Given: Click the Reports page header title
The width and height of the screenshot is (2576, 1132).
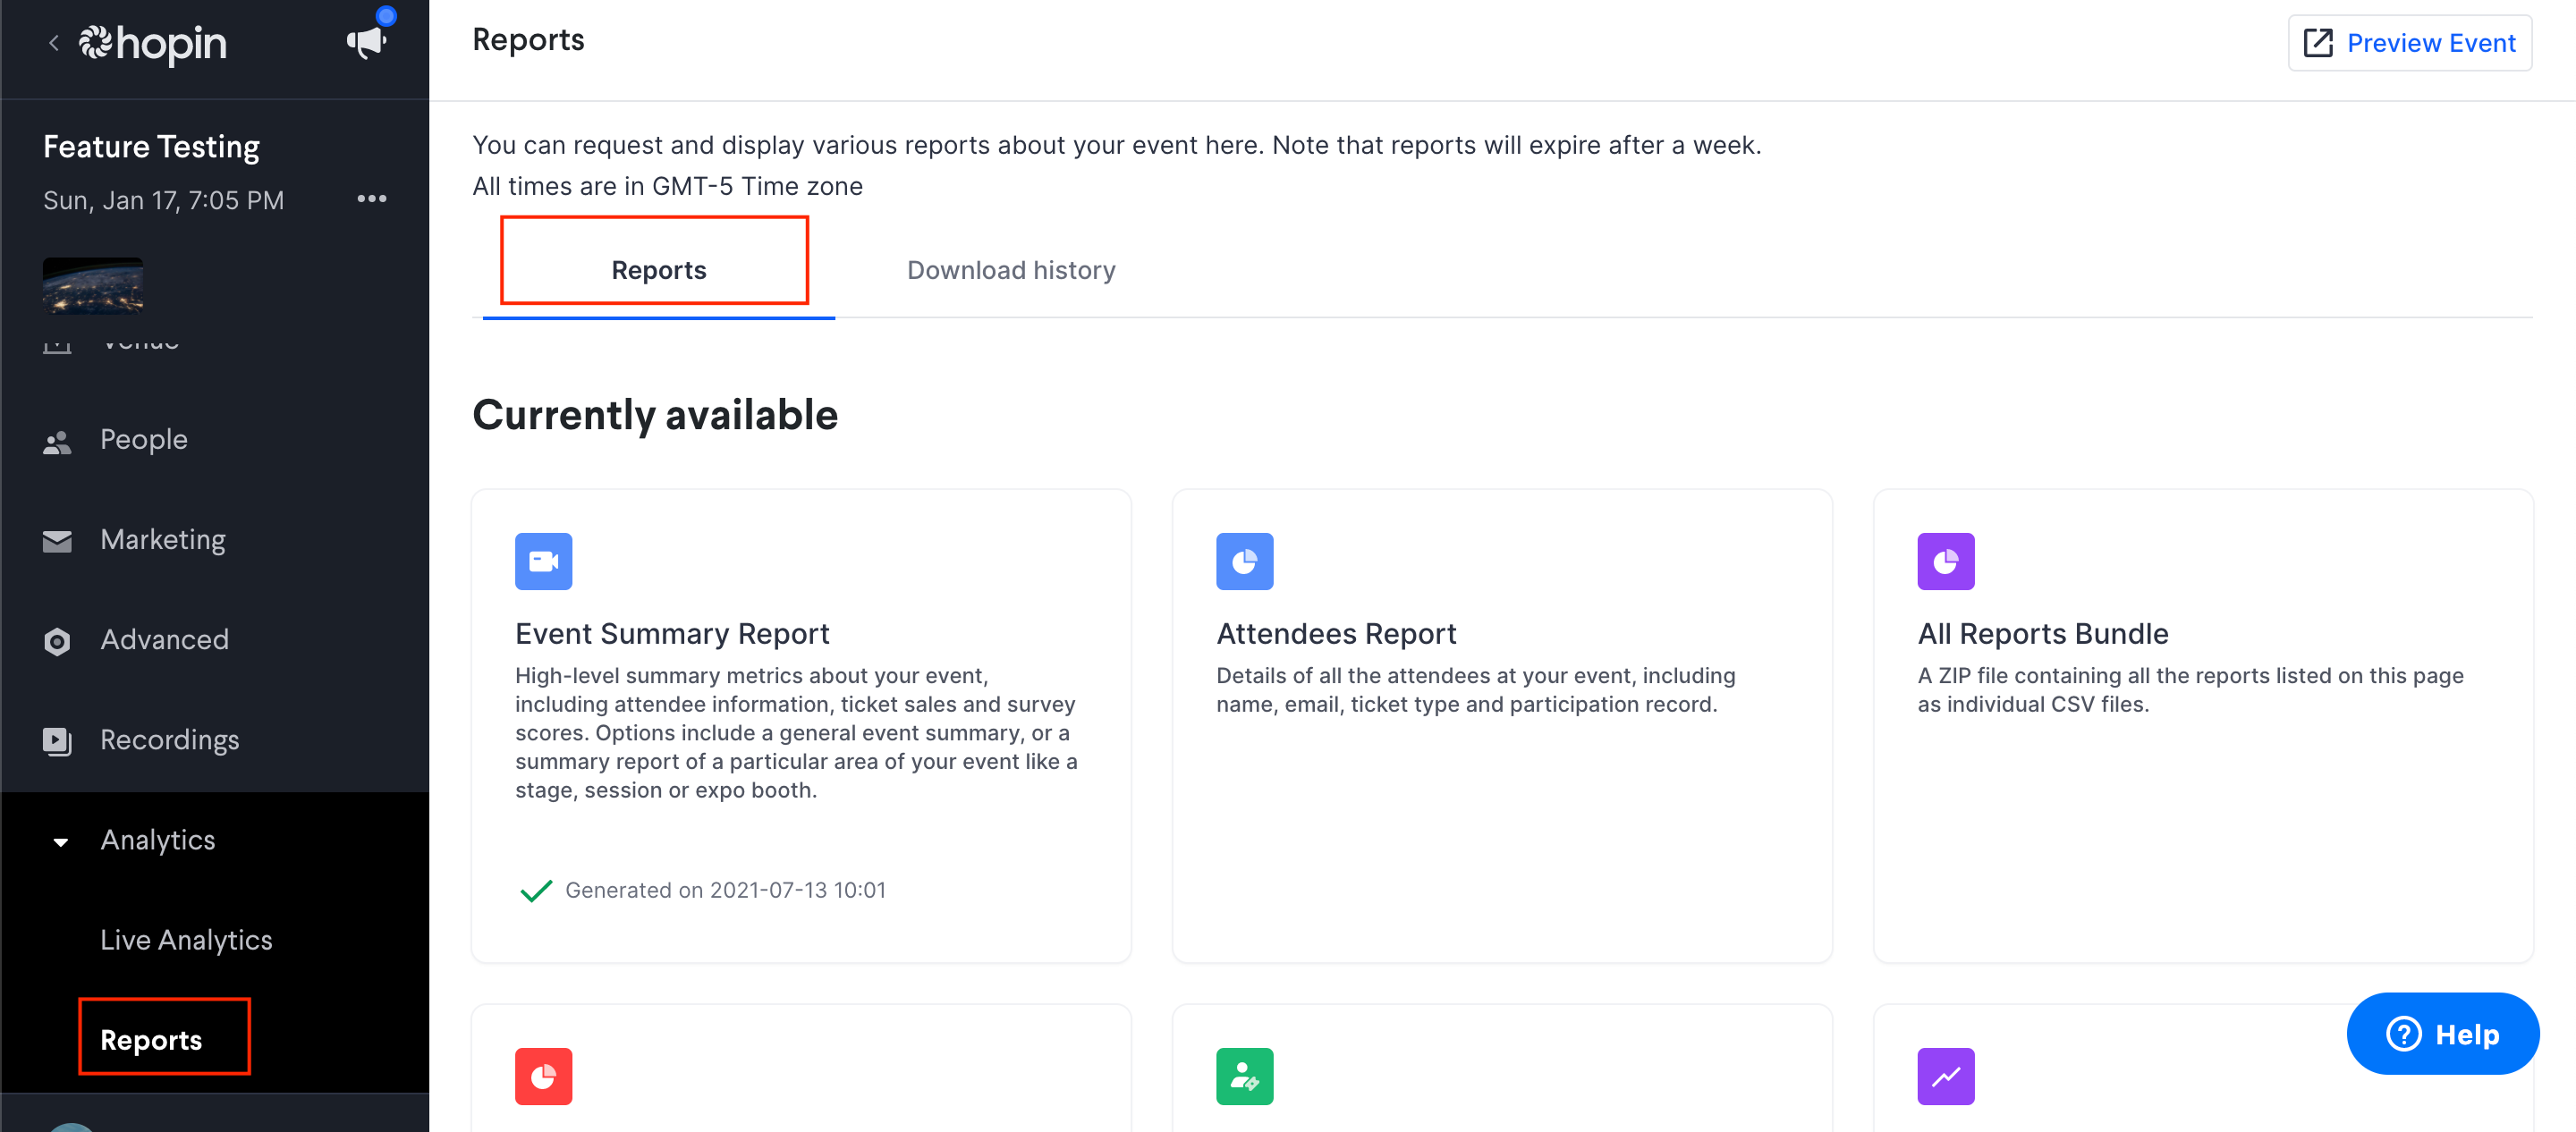Looking at the screenshot, I should pos(528,40).
